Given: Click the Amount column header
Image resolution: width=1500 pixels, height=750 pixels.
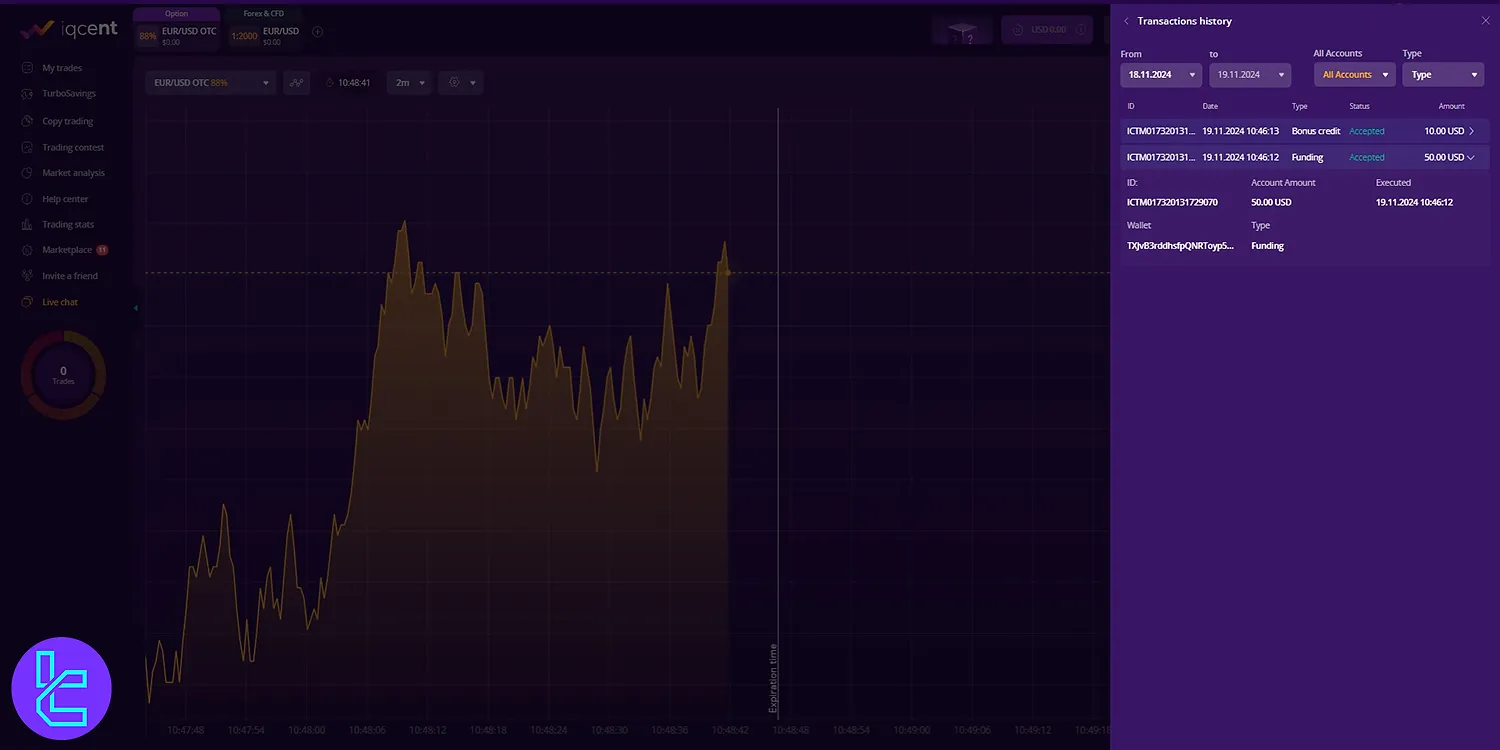Looking at the screenshot, I should pos(1452,106).
